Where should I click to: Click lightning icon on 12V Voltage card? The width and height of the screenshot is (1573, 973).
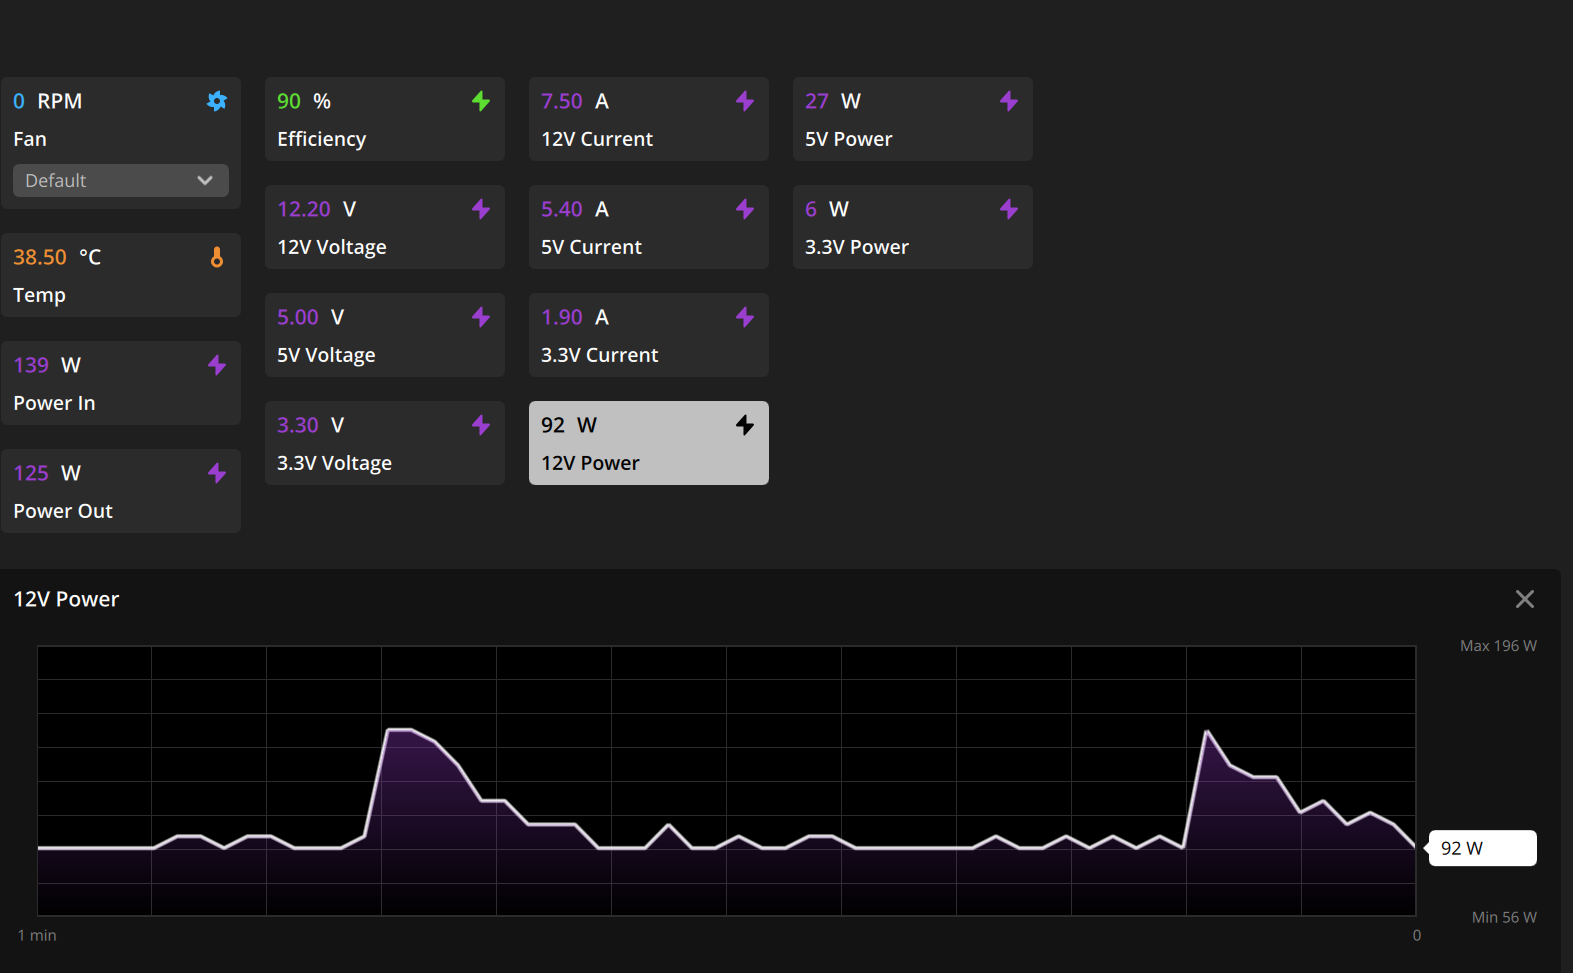coord(481,209)
